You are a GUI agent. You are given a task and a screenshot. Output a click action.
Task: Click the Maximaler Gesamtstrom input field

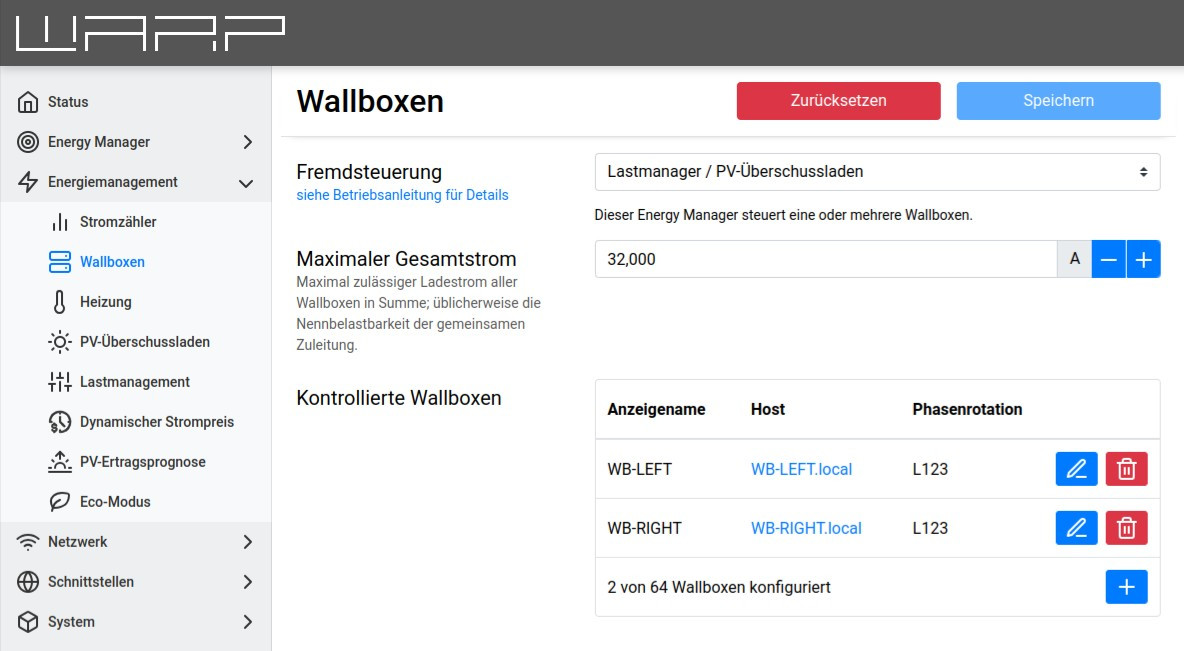tap(825, 260)
